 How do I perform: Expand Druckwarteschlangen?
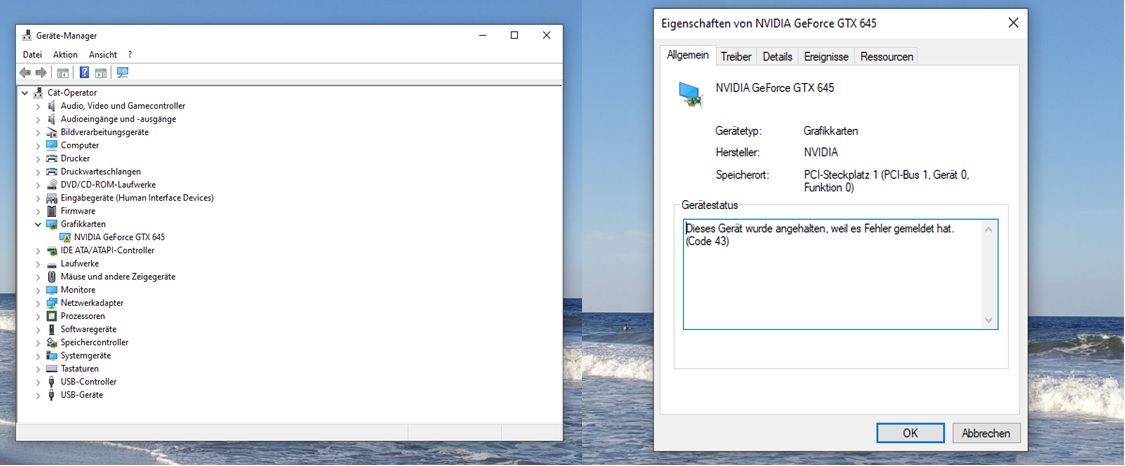coord(38,171)
